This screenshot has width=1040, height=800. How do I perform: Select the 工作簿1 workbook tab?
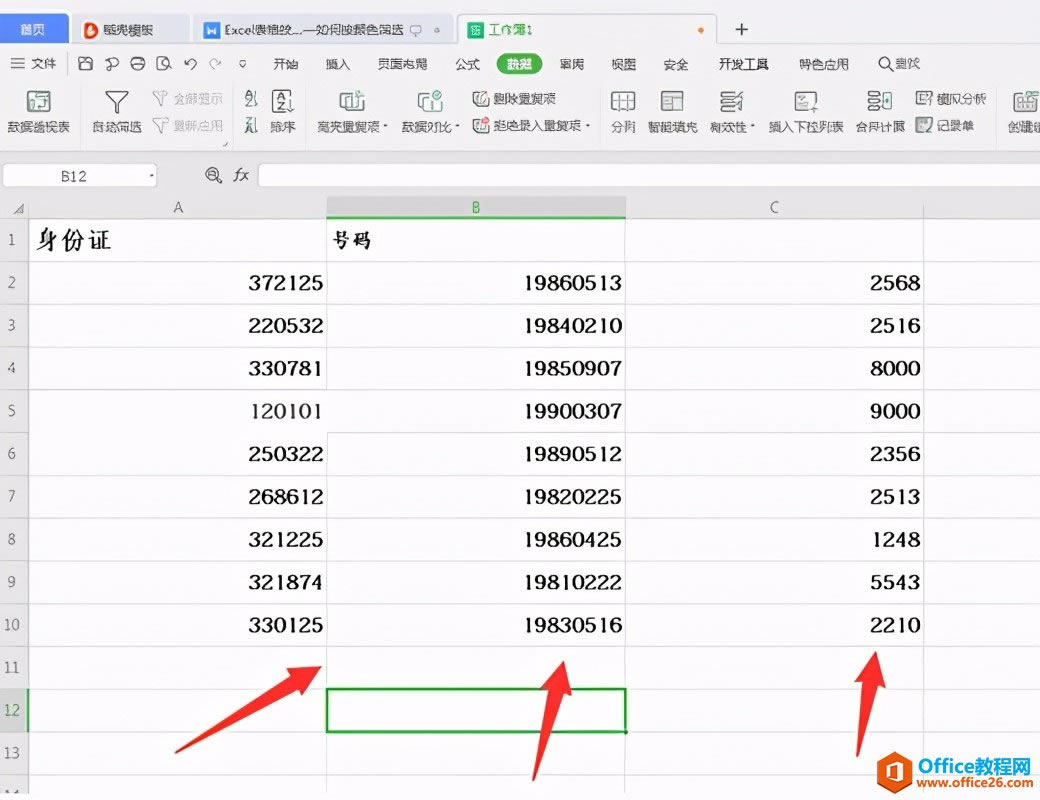587,30
